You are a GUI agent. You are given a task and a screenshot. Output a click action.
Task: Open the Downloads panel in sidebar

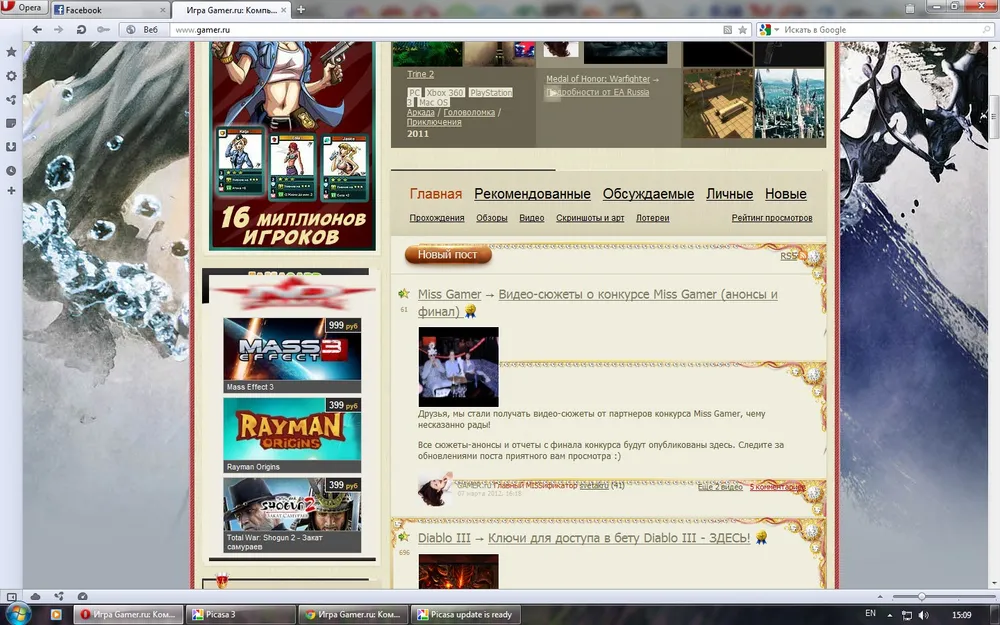(x=11, y=147)
